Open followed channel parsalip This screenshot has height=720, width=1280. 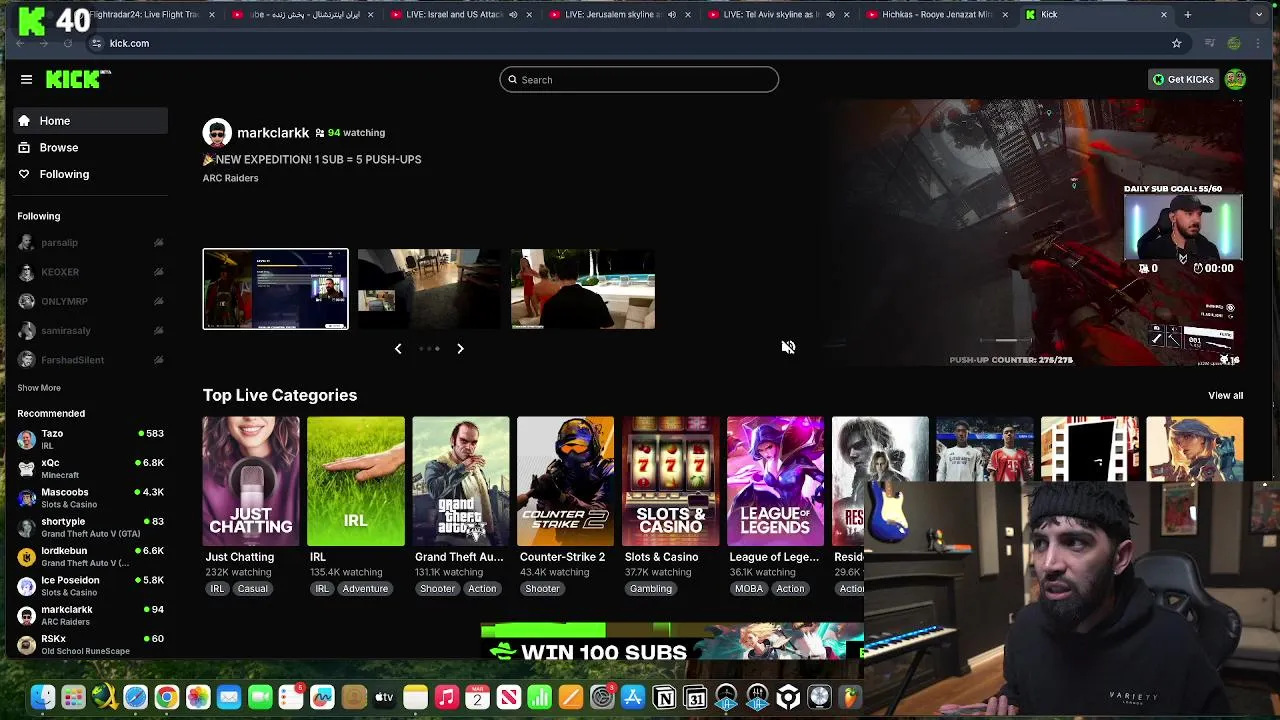(x=90, y=242)
